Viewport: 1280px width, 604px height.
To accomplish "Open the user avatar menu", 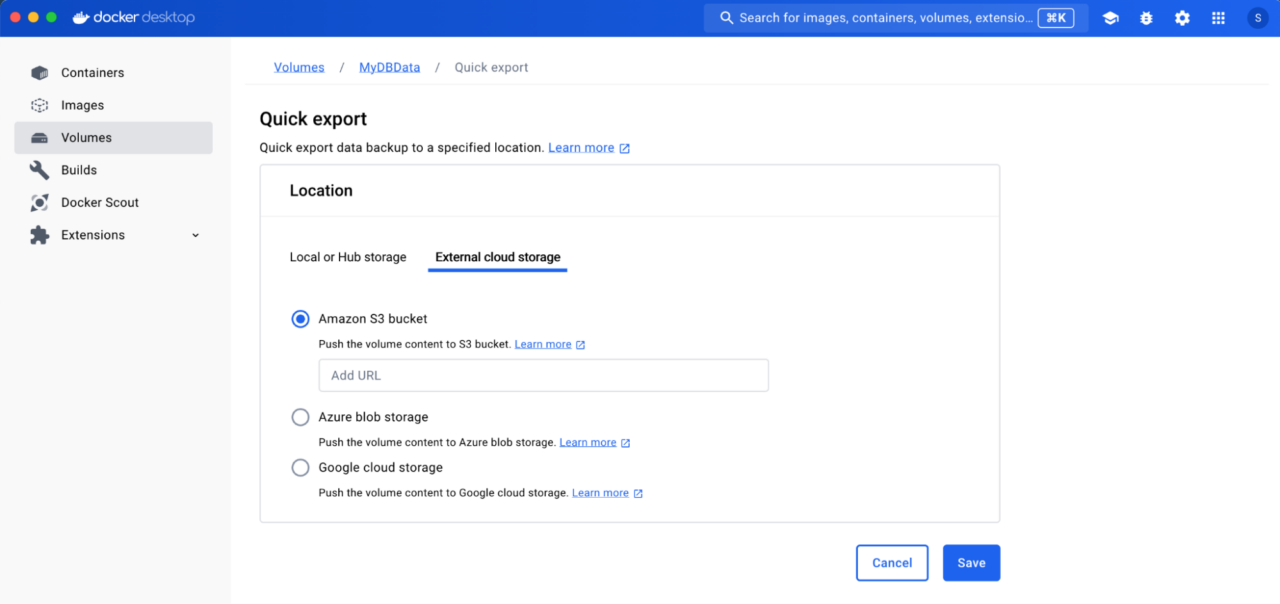I will click(x=1257, y=17).
